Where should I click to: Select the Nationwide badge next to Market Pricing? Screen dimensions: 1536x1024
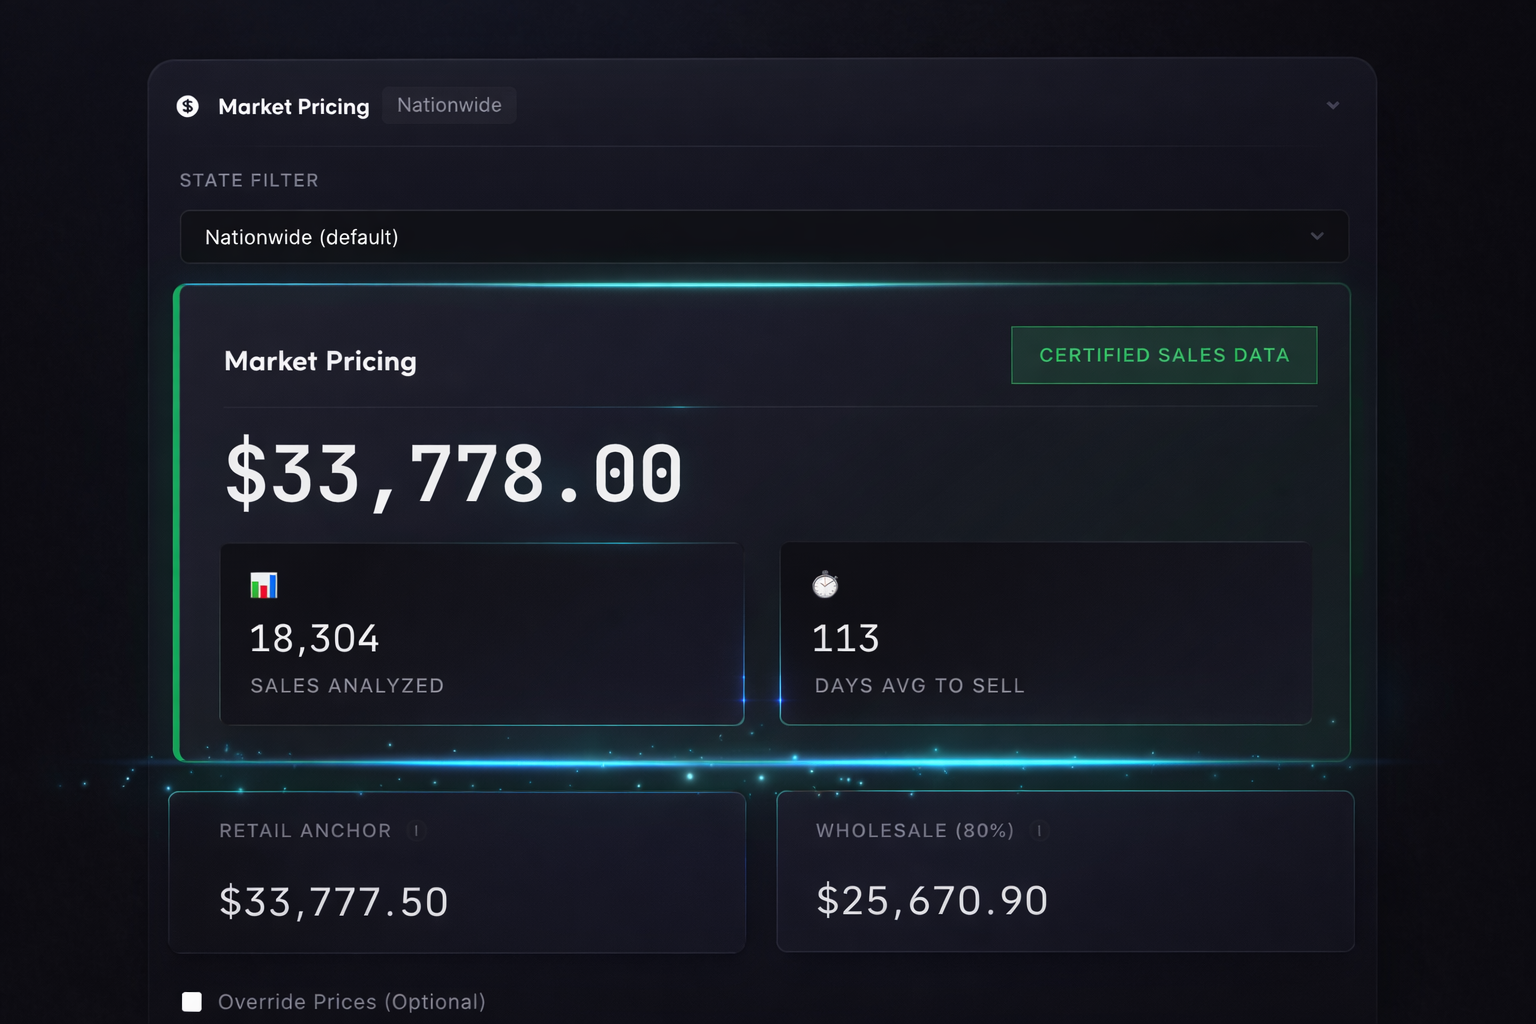tap(449, 105)
